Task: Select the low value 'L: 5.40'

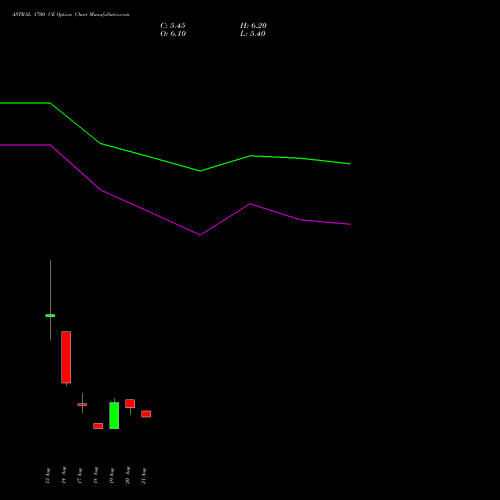Action: [253, 34]
